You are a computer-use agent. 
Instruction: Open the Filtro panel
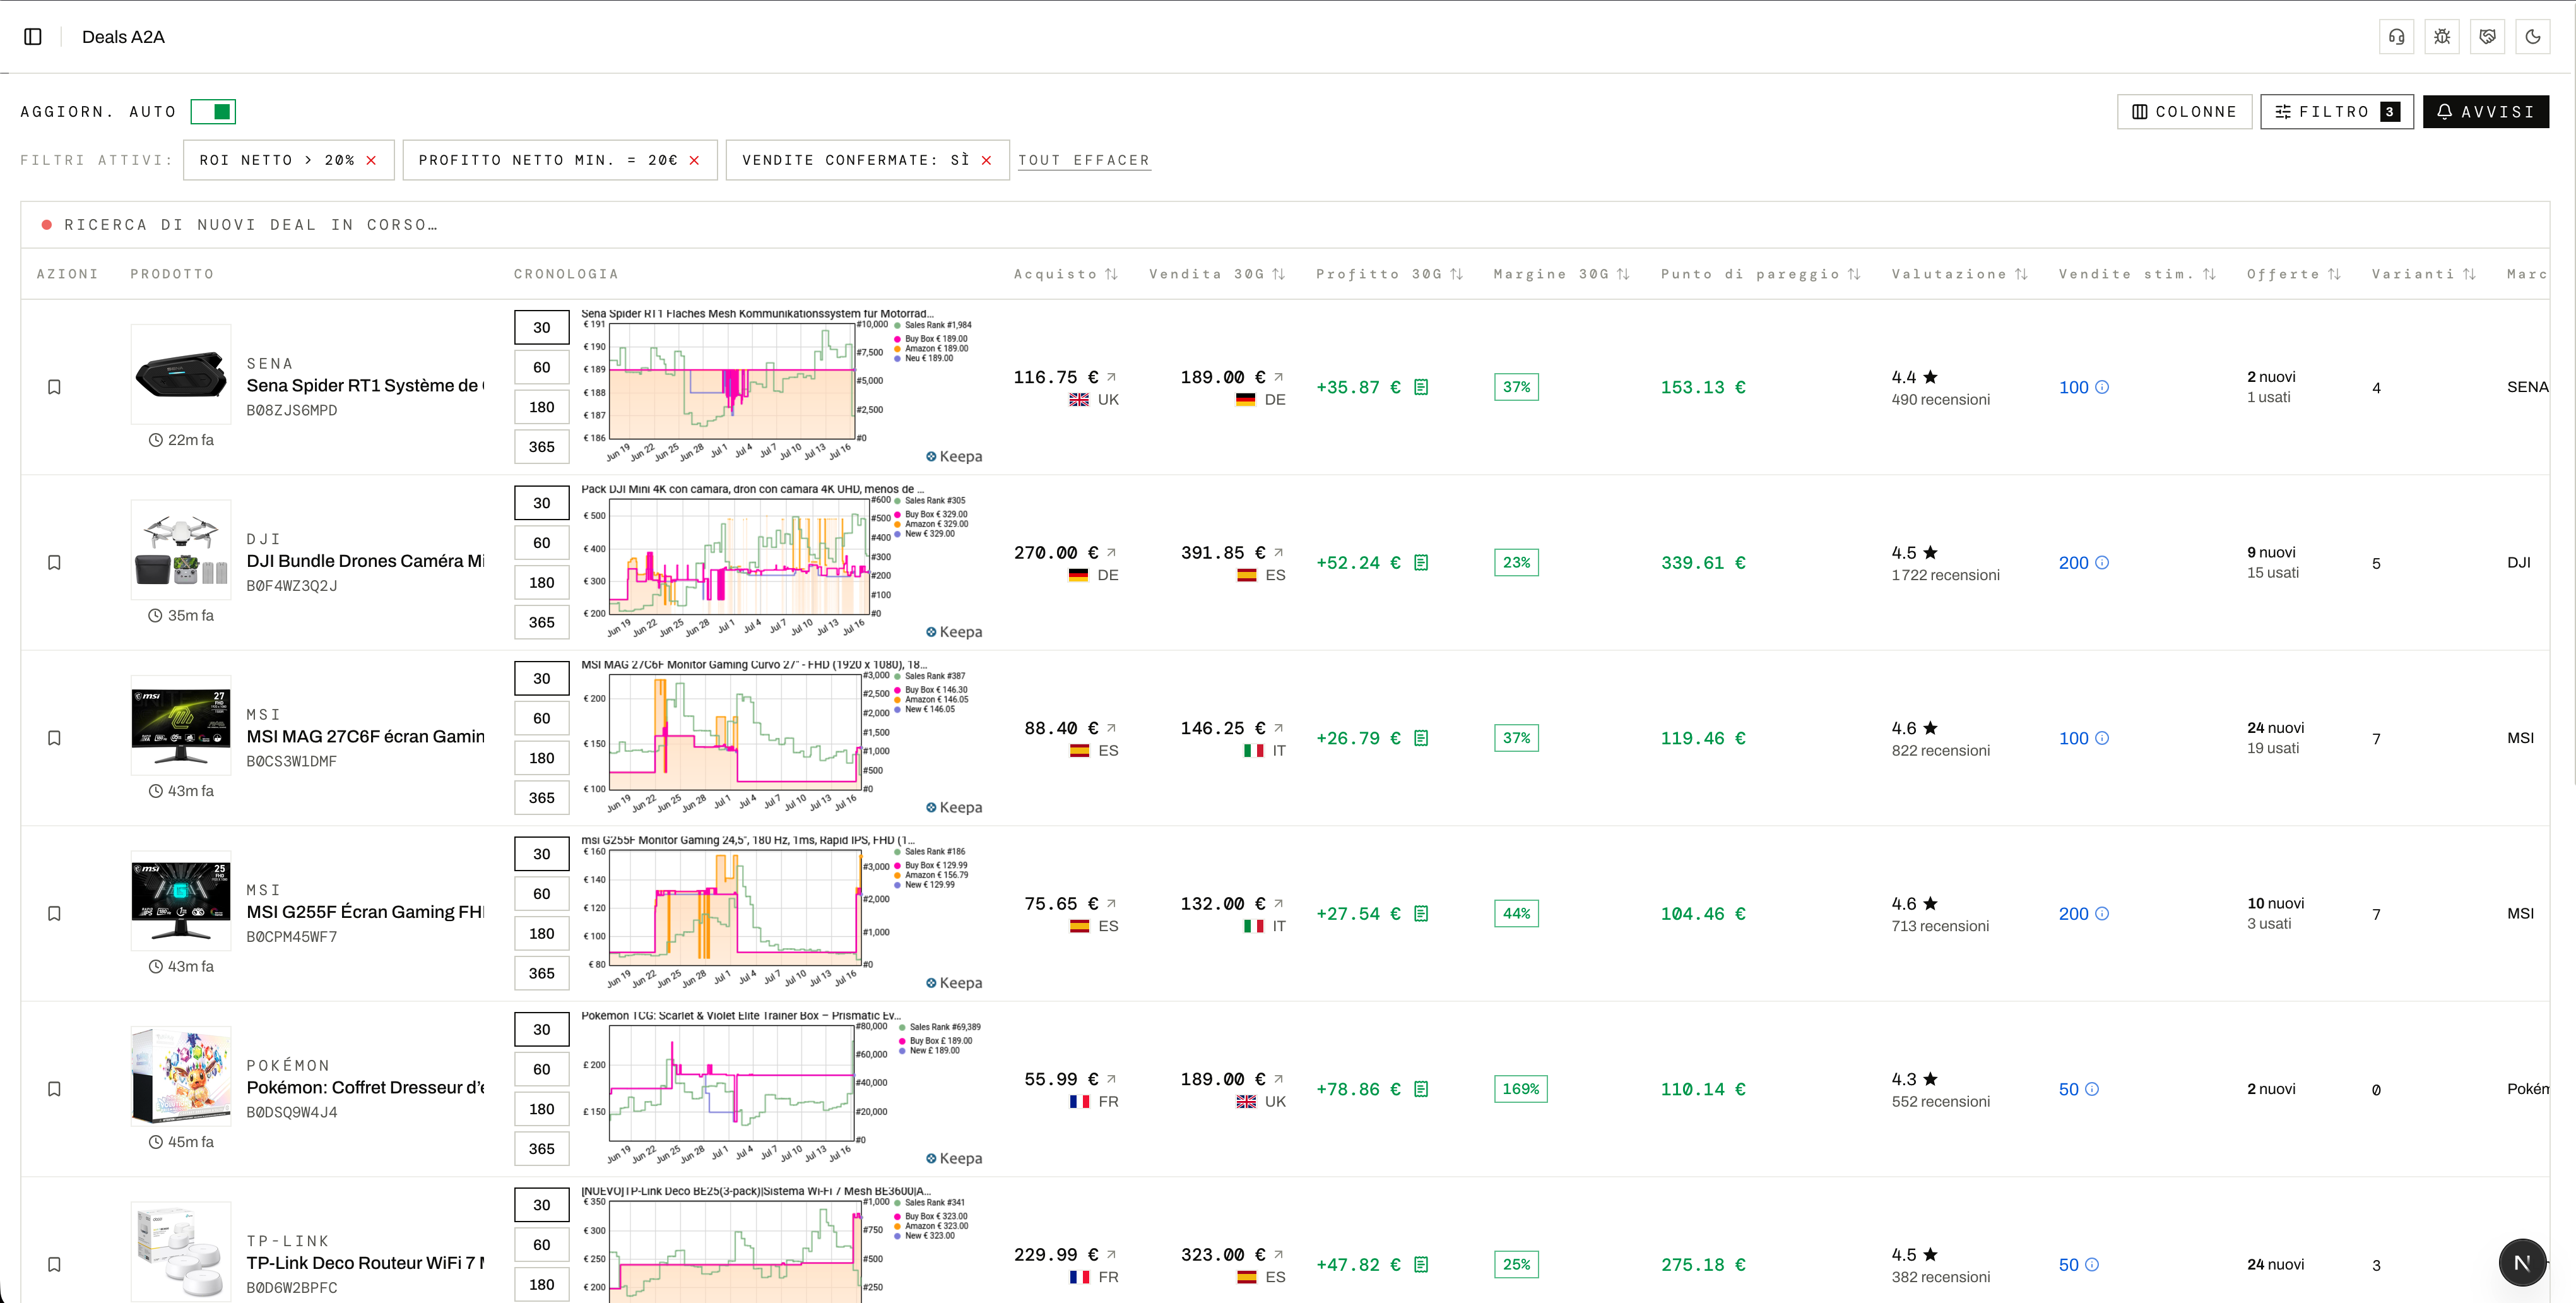coord(2337,112)
